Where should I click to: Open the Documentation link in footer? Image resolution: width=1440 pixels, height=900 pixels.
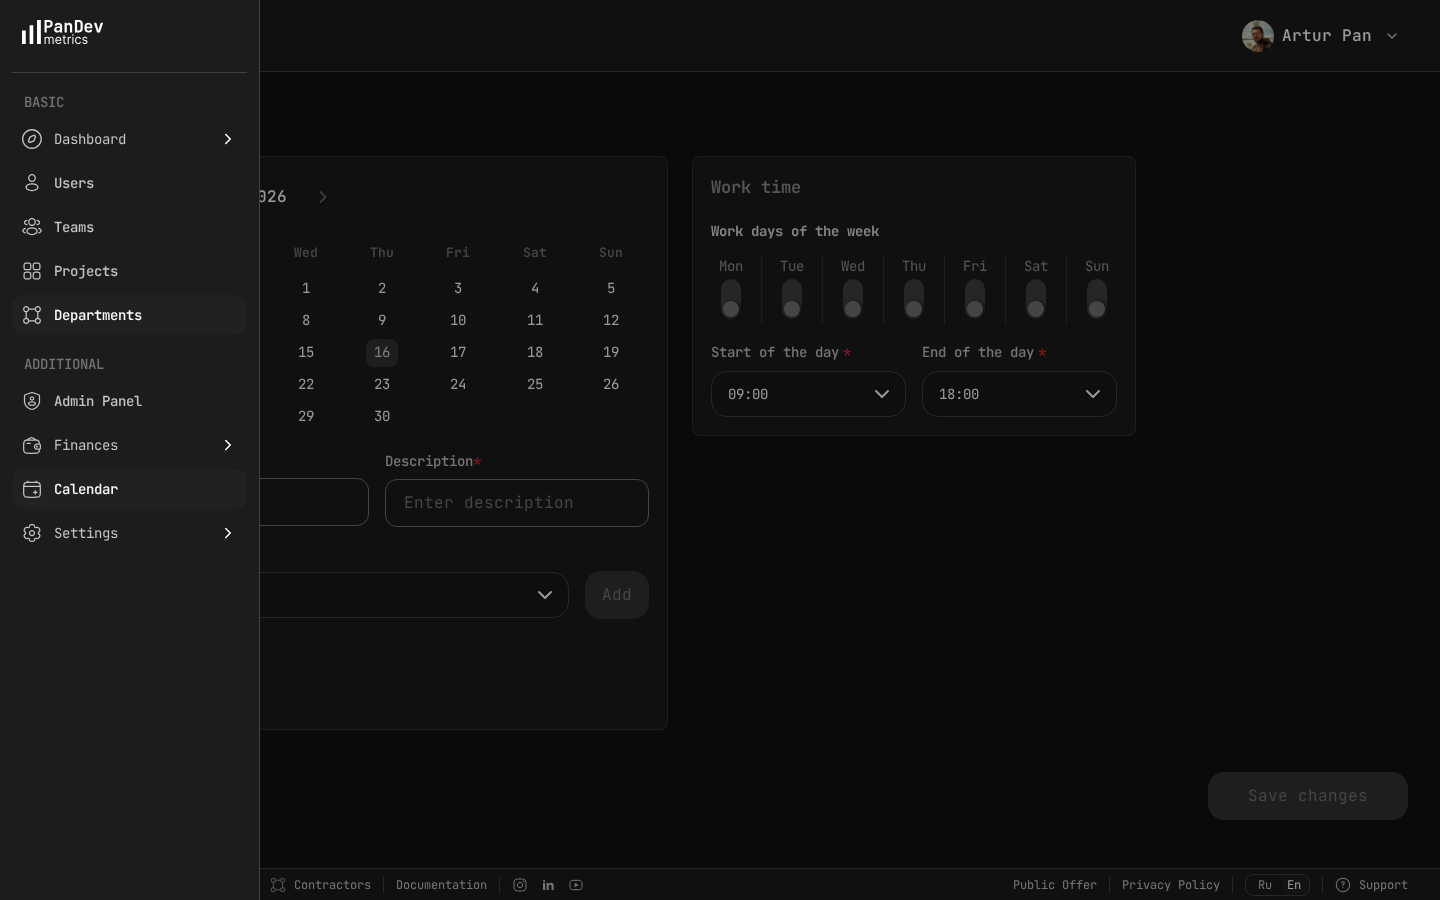(441, 885)
